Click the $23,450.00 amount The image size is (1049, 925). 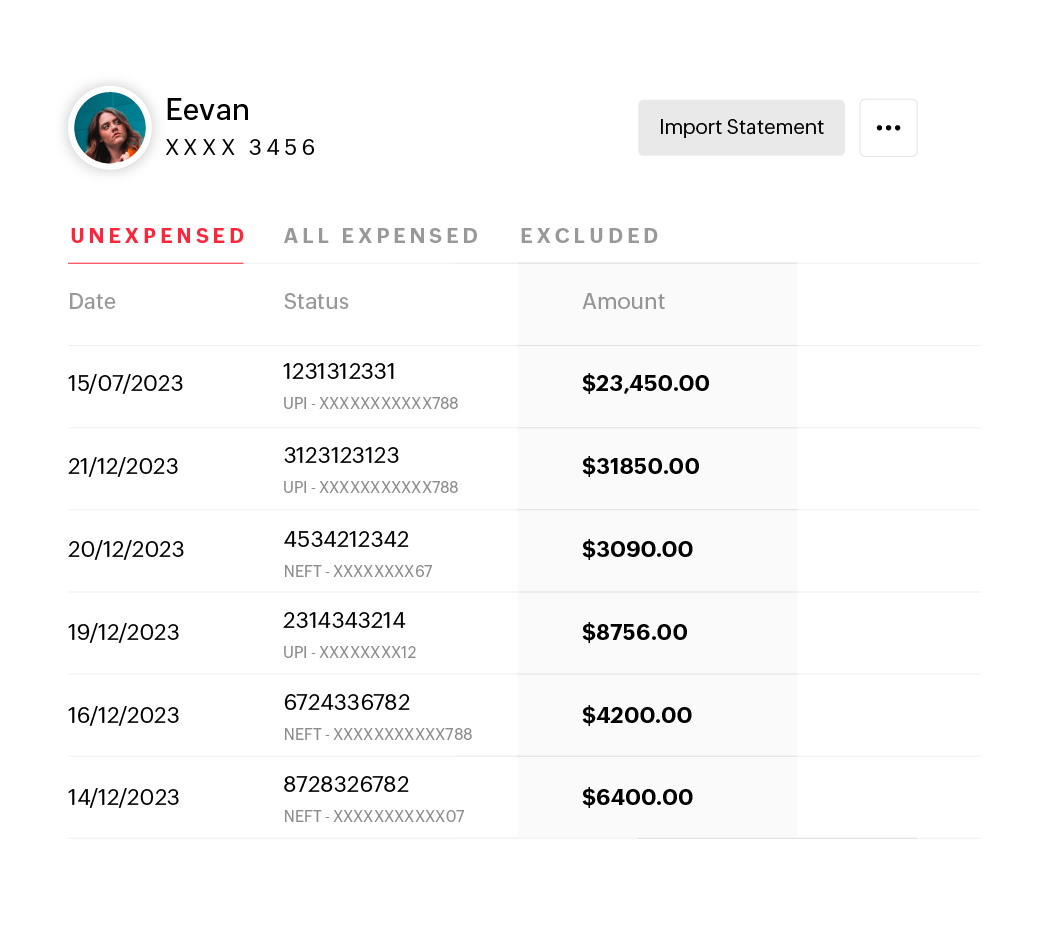pyautogui.click(x=645, y=384)
